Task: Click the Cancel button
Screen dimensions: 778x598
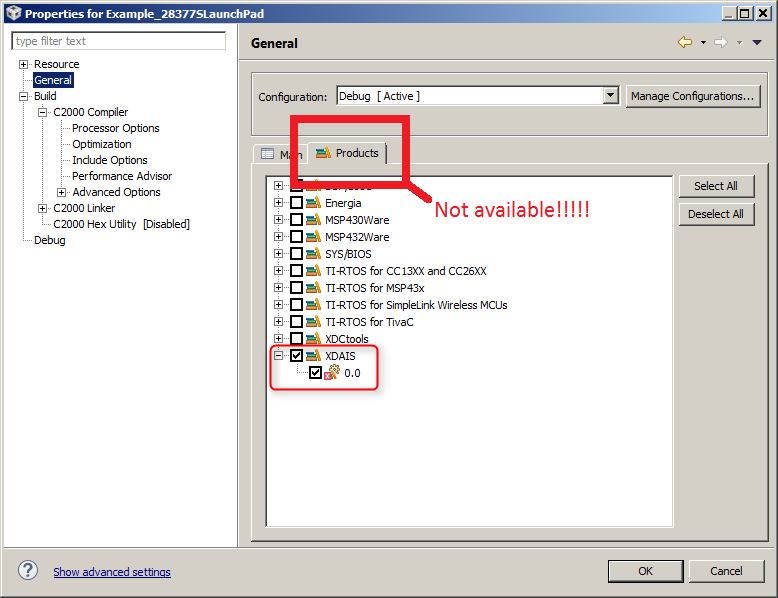Action: (x=726, y=571)
